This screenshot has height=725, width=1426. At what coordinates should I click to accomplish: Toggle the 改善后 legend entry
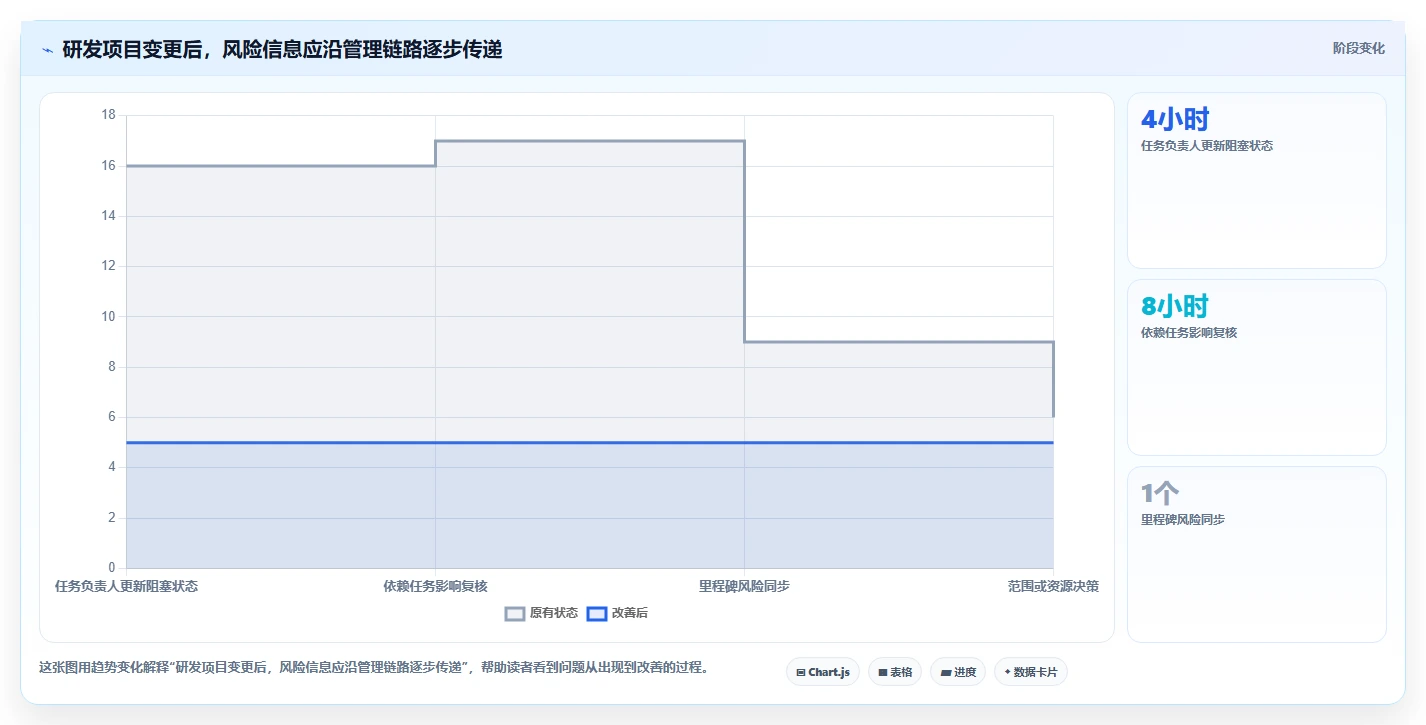pos(617,613)
